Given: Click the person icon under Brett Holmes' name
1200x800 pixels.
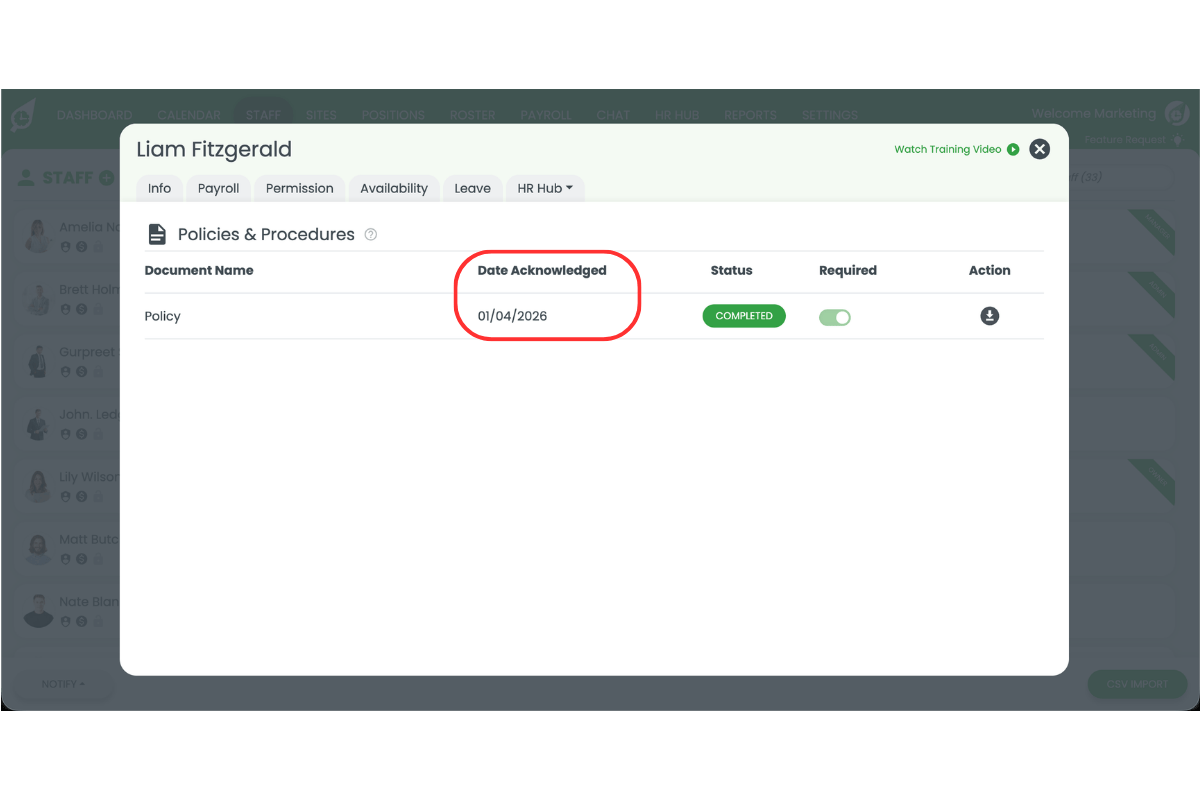Looking at the screenshot, I should pyautogui.click(x=65, y=309).
